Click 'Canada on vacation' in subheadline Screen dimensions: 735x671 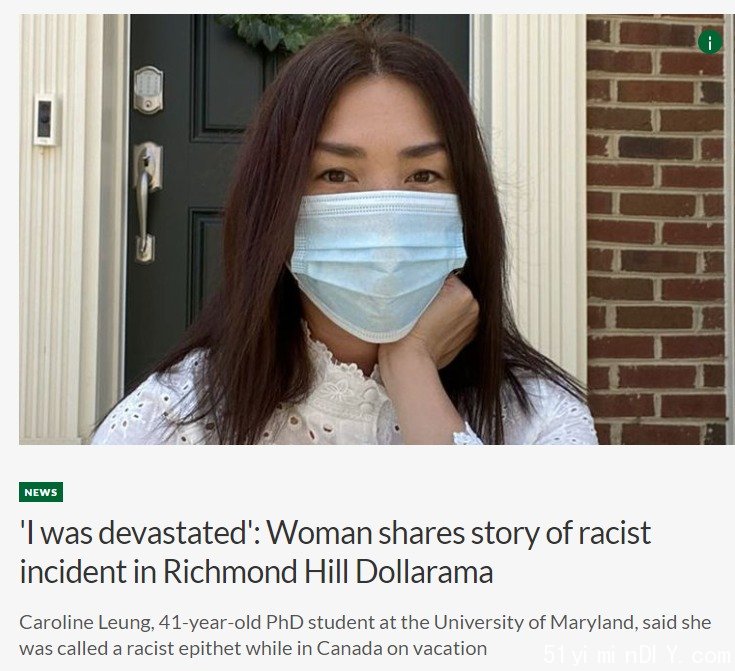[402, 649]
